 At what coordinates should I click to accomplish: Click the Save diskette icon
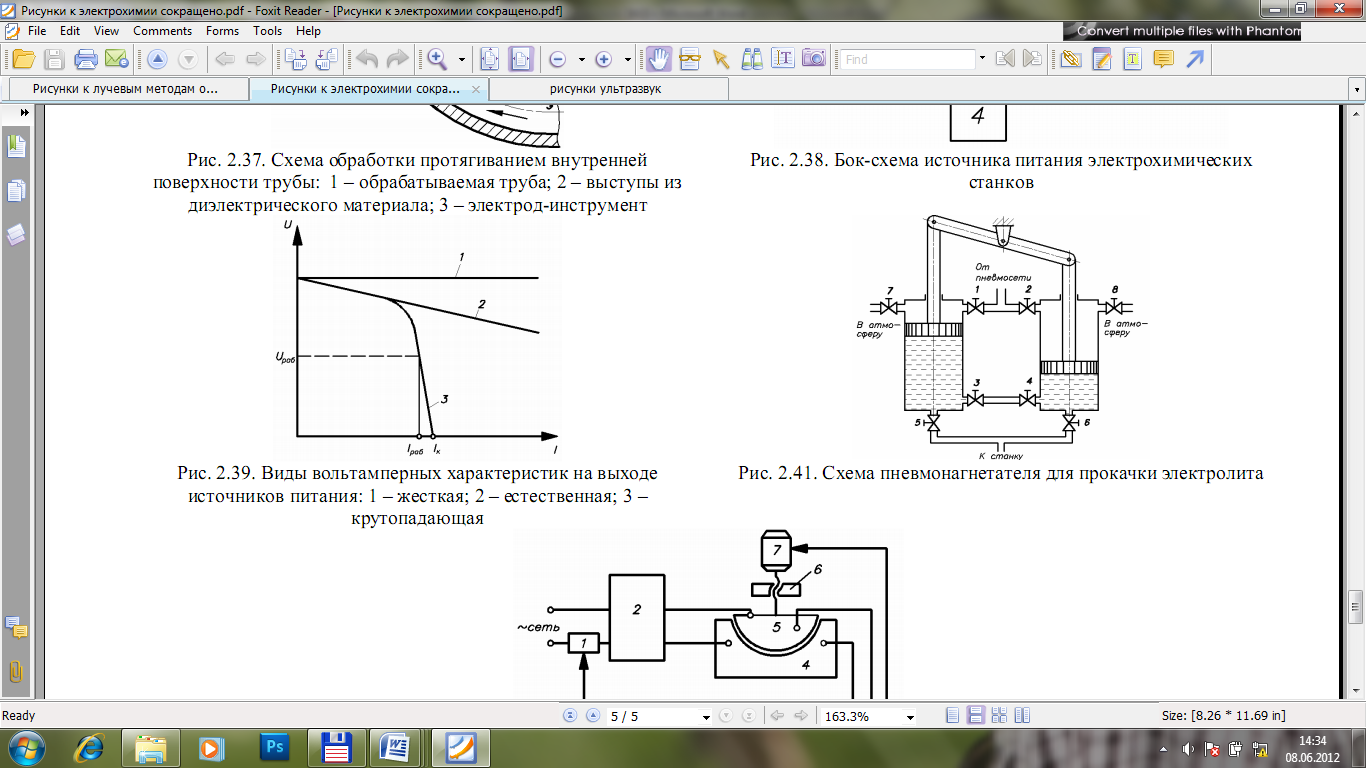point(55,59)
